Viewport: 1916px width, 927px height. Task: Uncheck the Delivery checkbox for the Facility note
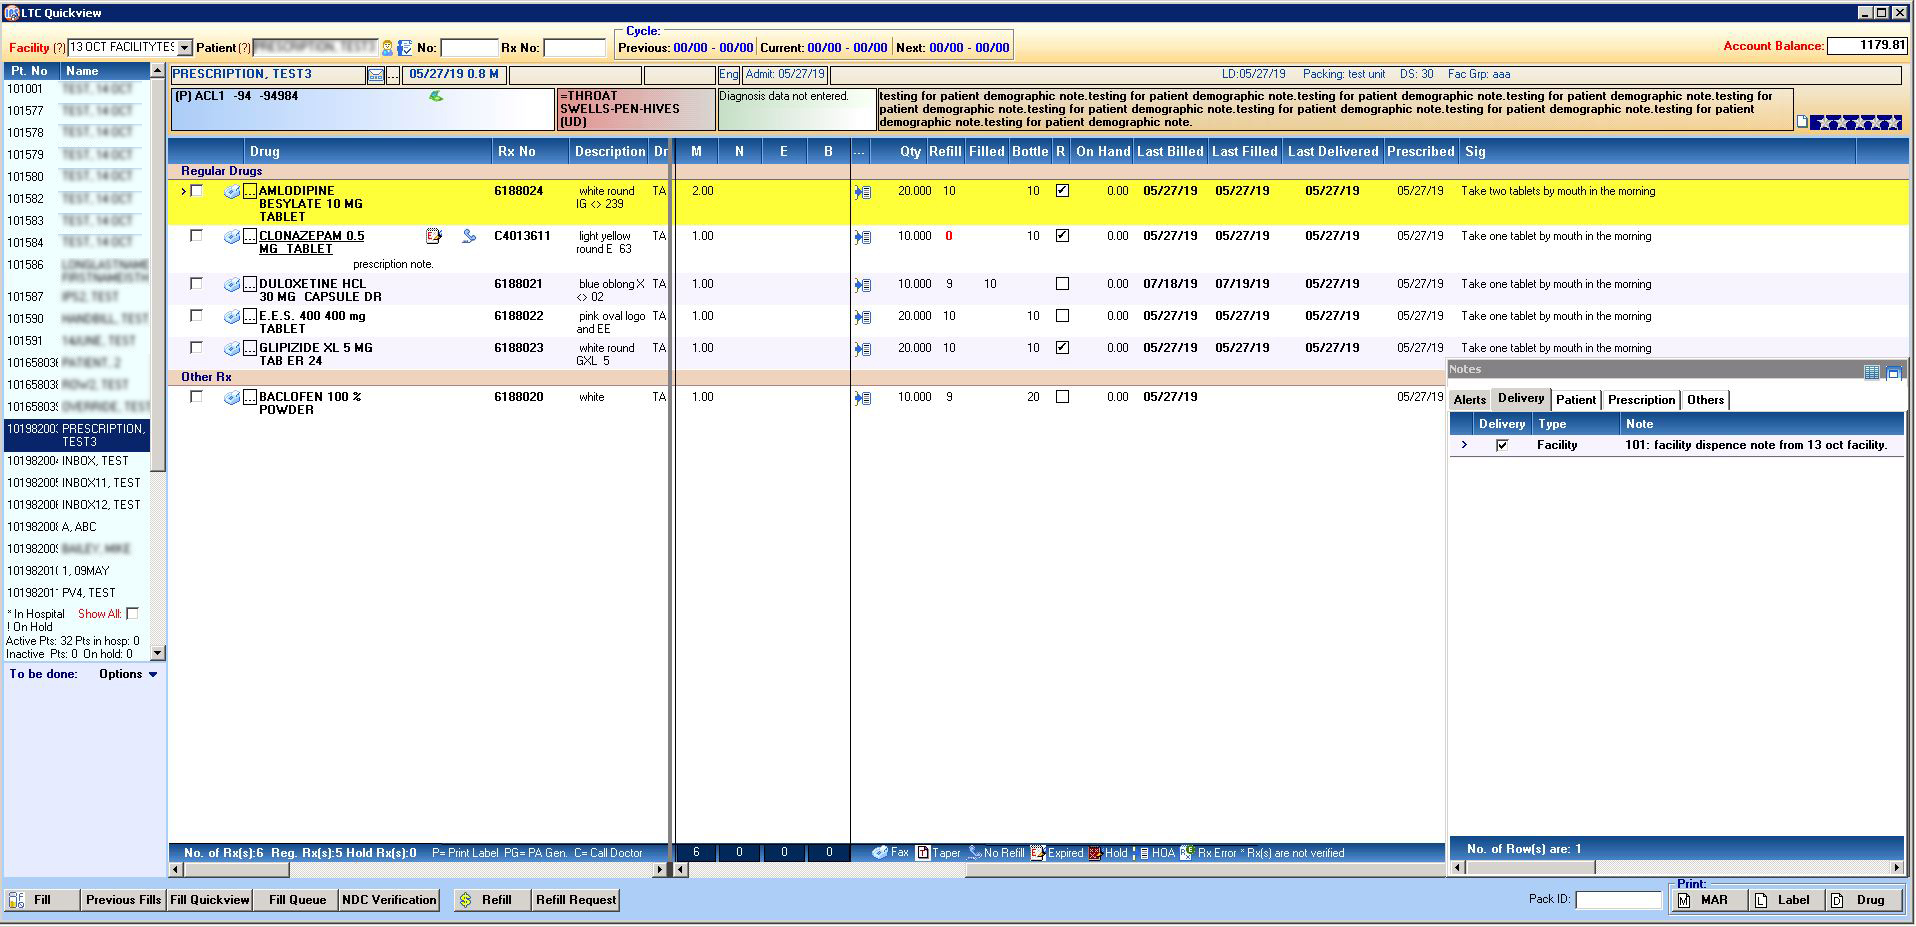click(1502, 446)
